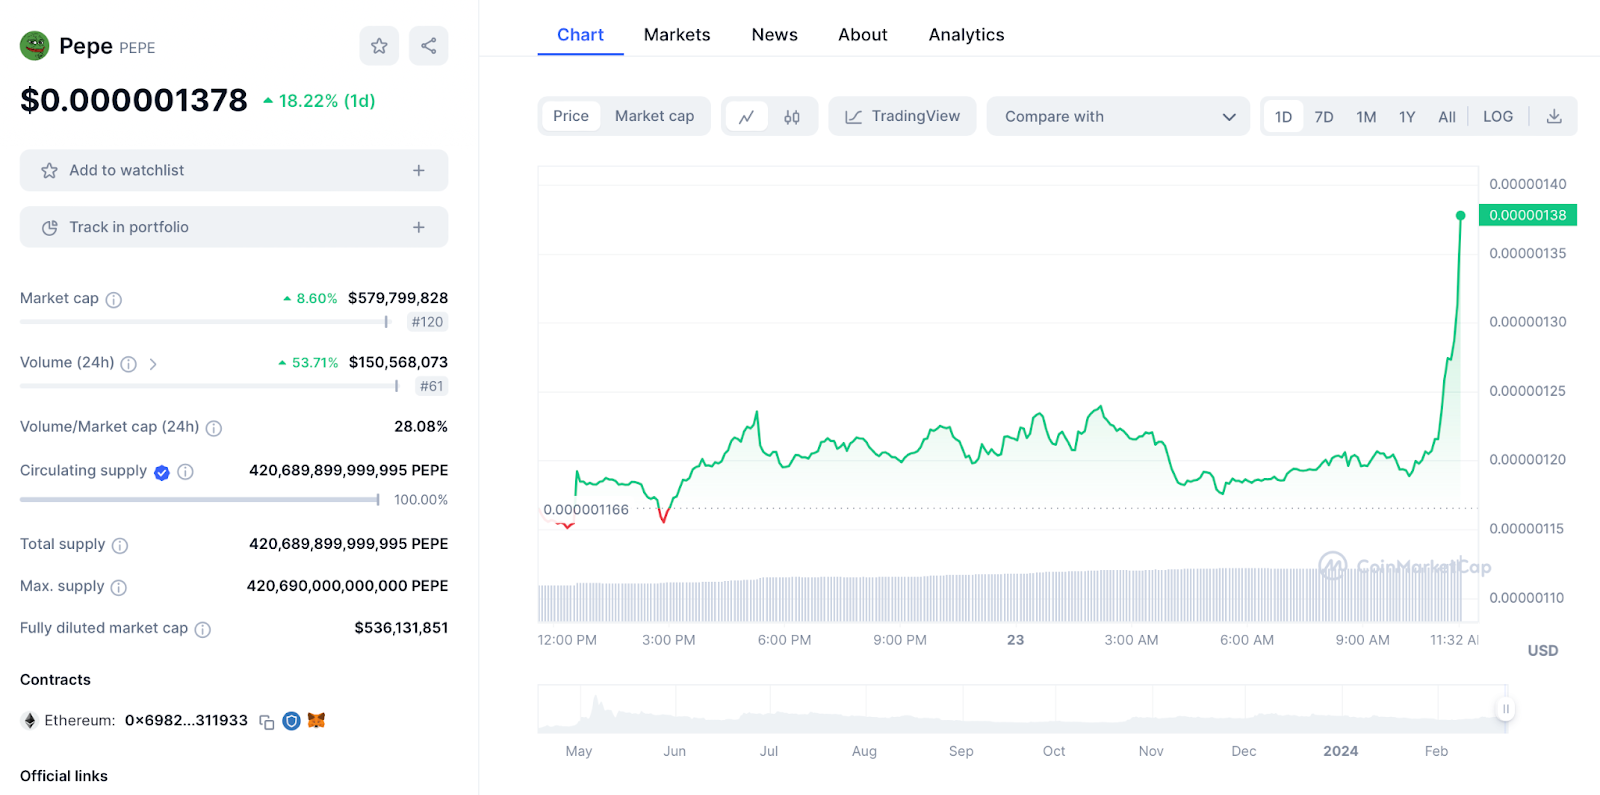Click the $579,799,828 market cap value

pos(398,298)
